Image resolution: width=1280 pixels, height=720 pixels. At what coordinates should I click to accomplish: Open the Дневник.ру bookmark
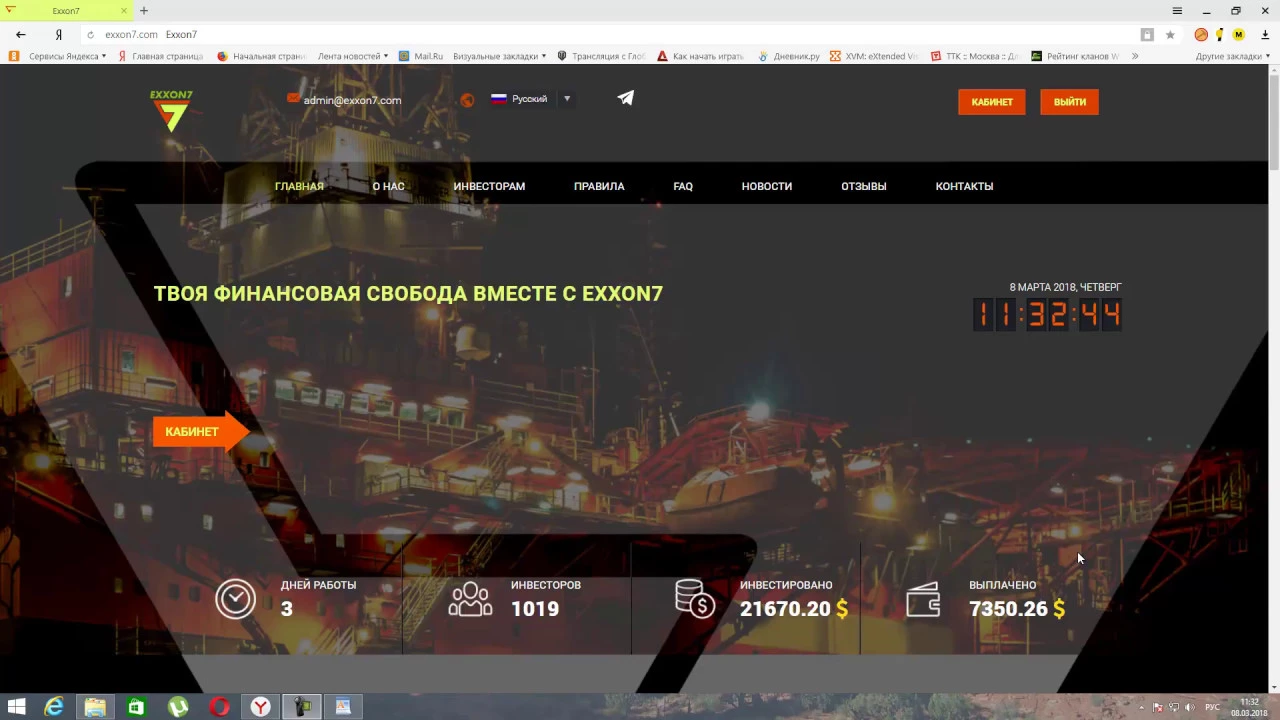[789, 56]
